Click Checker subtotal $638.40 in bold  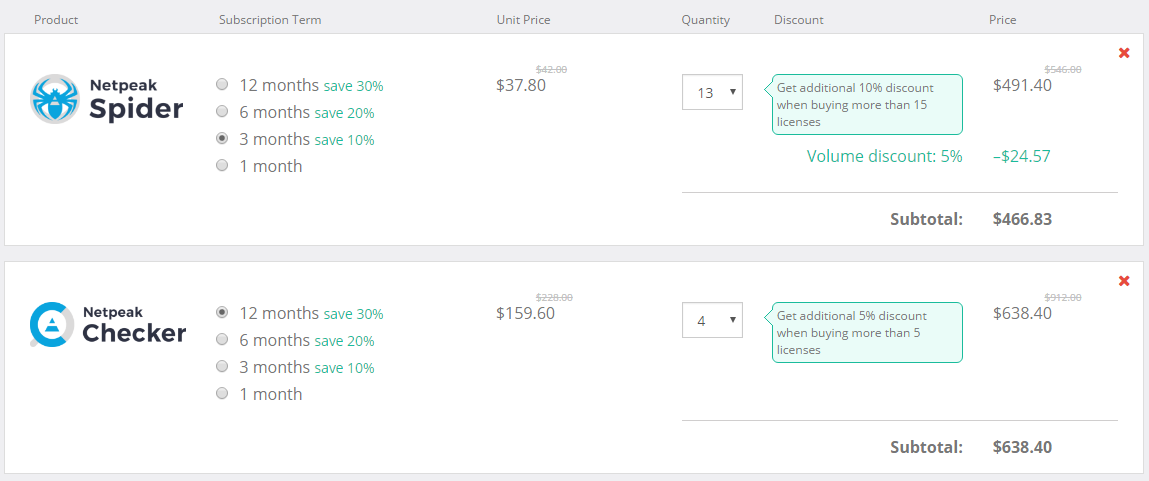[1022, 447]
